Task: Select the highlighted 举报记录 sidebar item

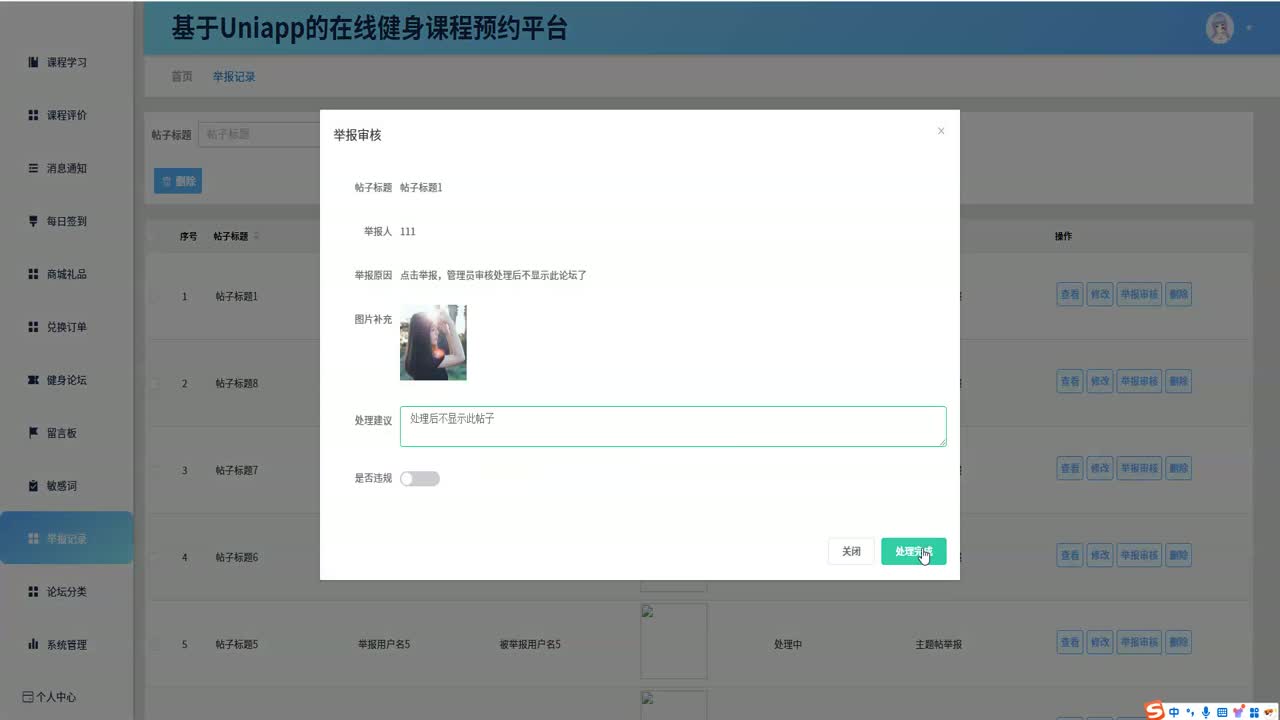Action: tap(66, 538)
